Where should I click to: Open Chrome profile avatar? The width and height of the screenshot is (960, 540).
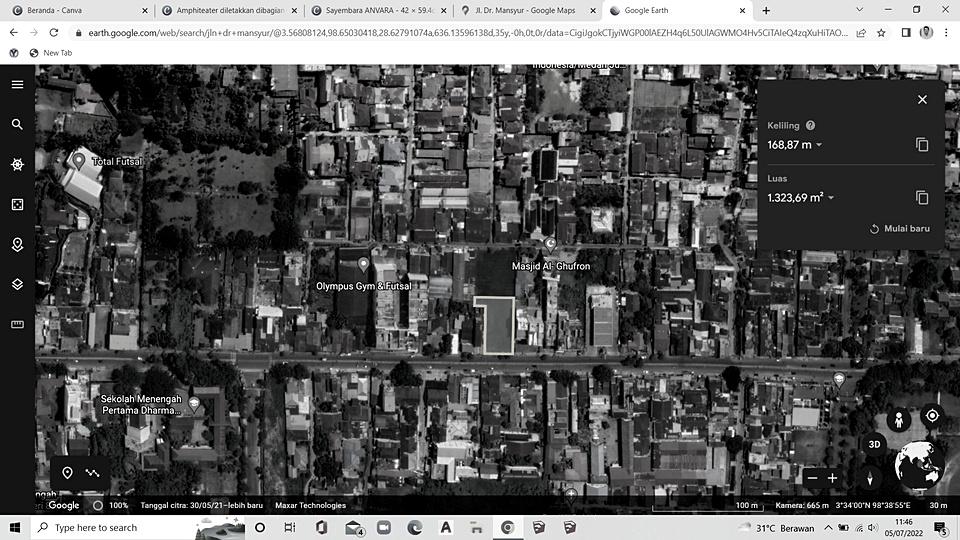tap(926, 33)
